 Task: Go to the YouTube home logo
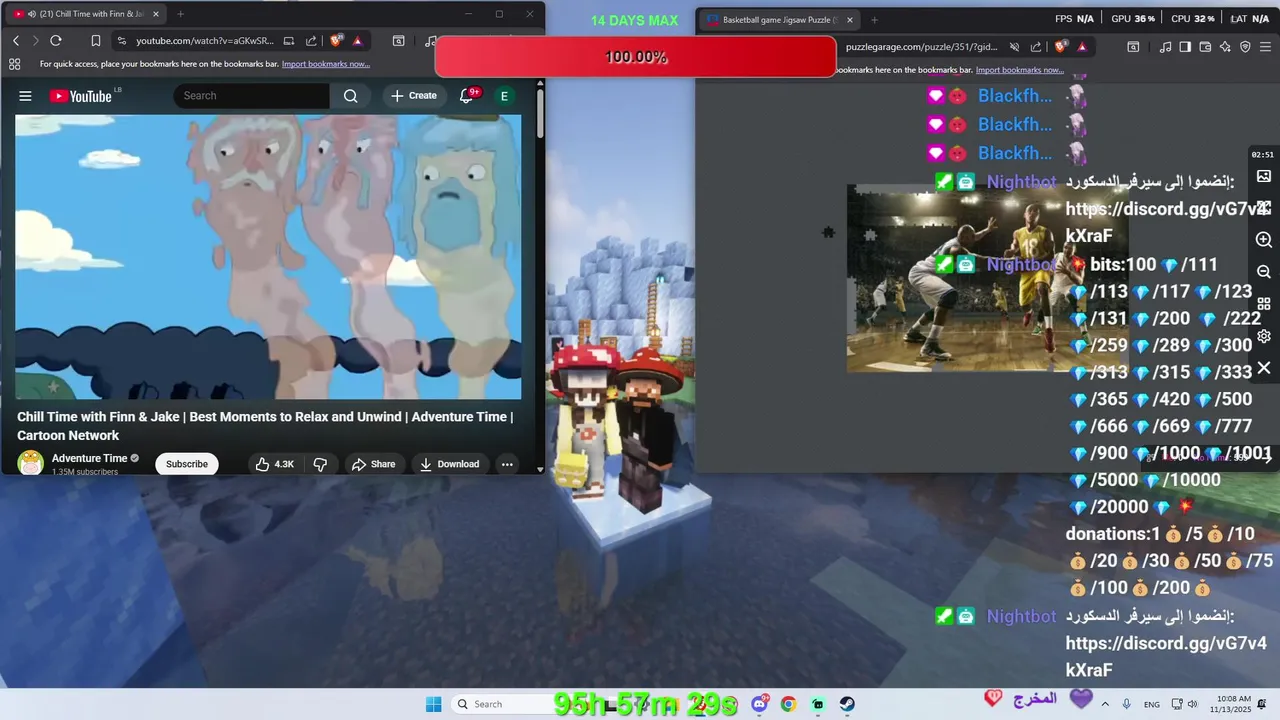coord(81,96)
